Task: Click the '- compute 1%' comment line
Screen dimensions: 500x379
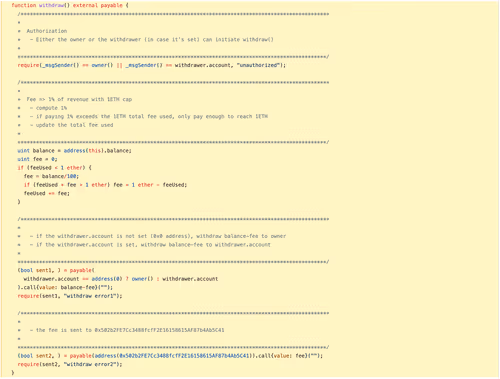Action: coord(48,108)
